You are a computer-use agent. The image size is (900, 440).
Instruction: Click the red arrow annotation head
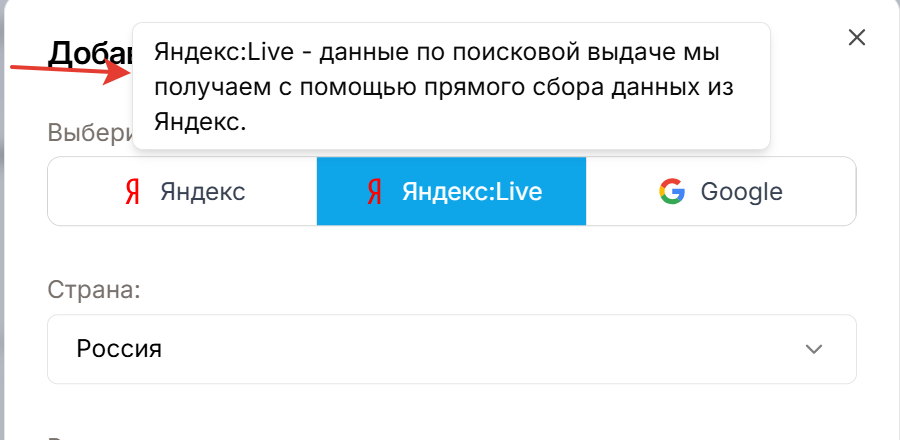pos(117,72)
